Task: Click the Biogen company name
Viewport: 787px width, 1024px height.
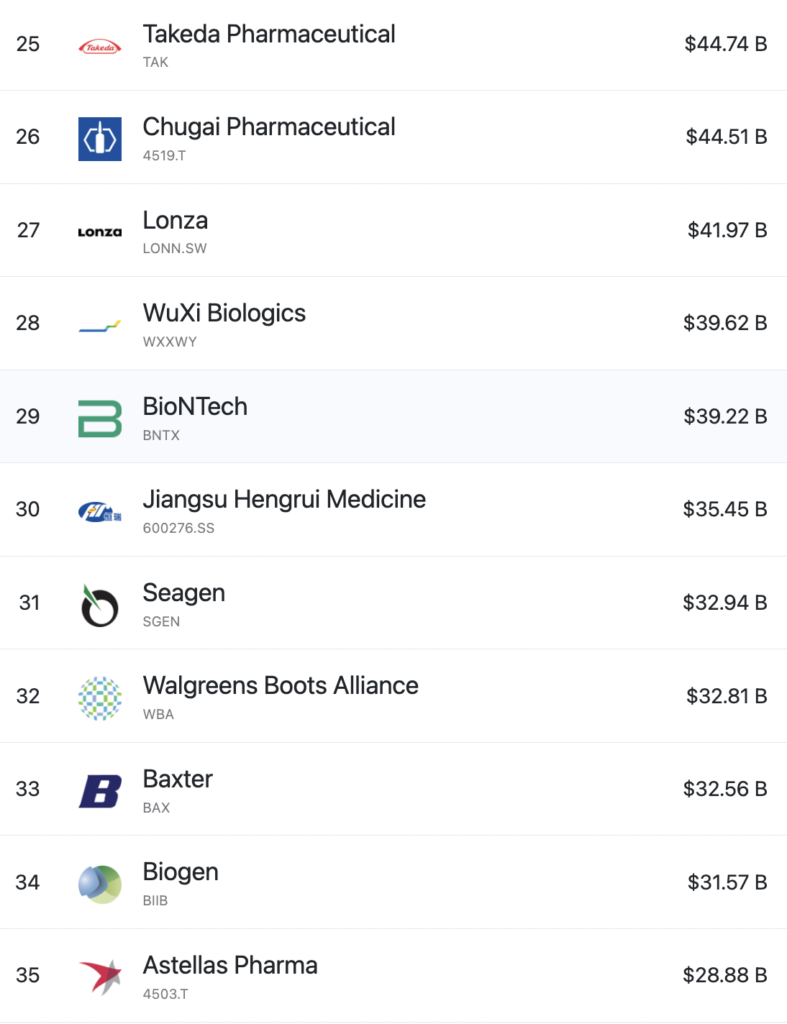Action: tap(181, 872)
